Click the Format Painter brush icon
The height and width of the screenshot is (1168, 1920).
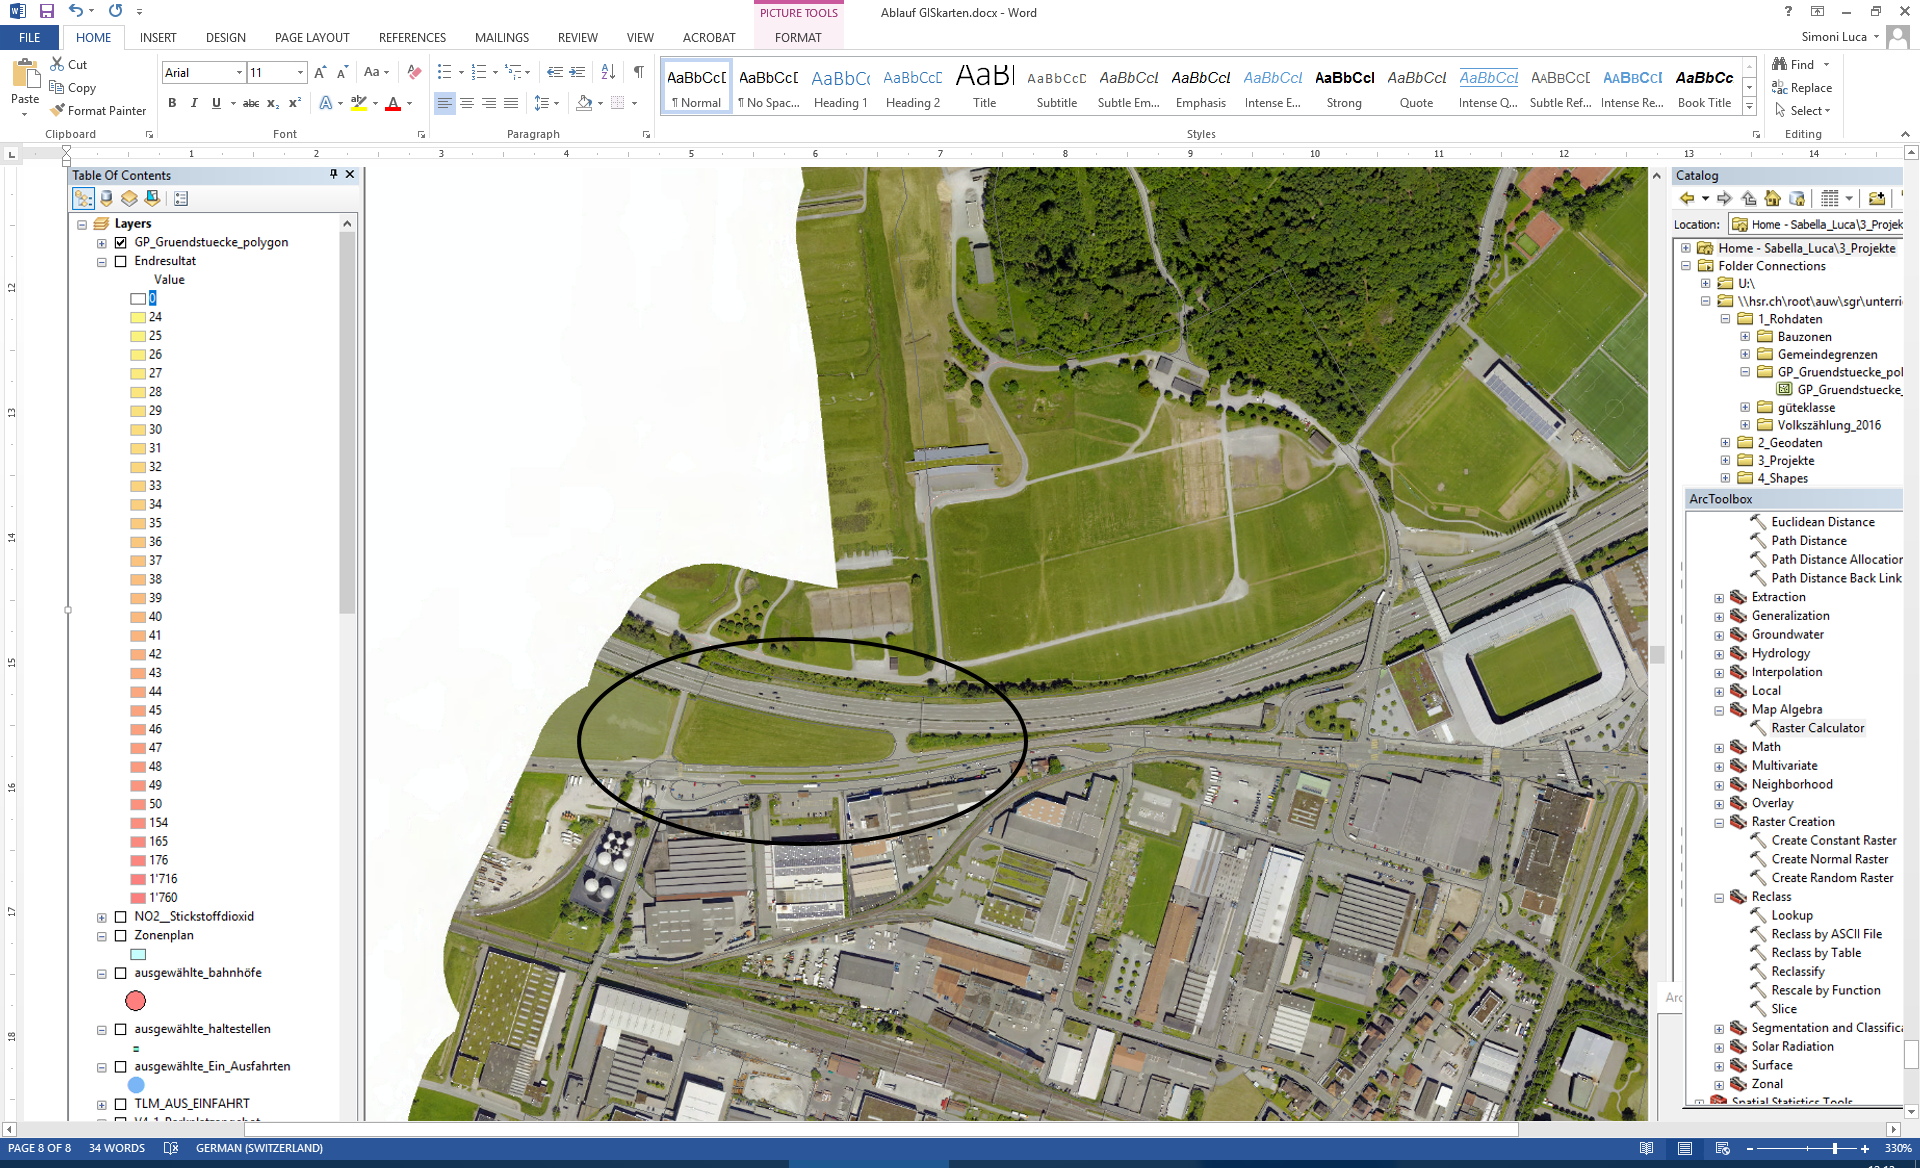tap(58, 110)
